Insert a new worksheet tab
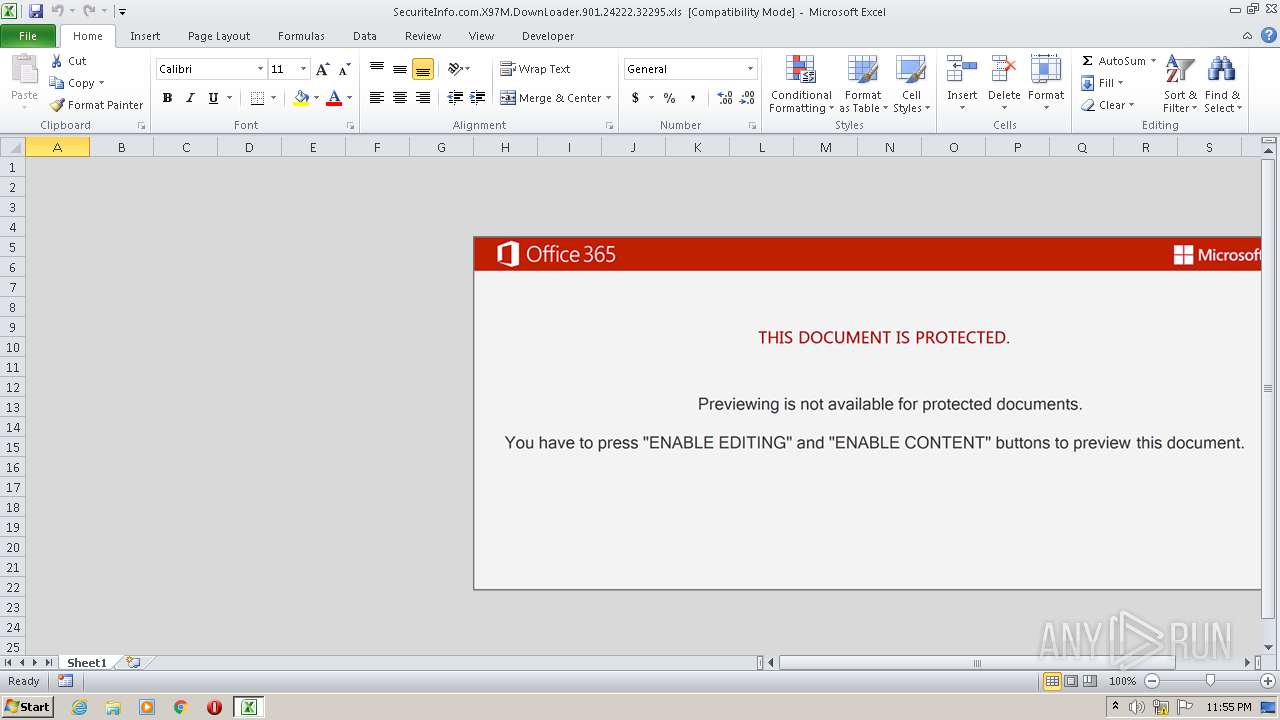1280x720 pixels. pyautogui.click(x=133, y=662)
